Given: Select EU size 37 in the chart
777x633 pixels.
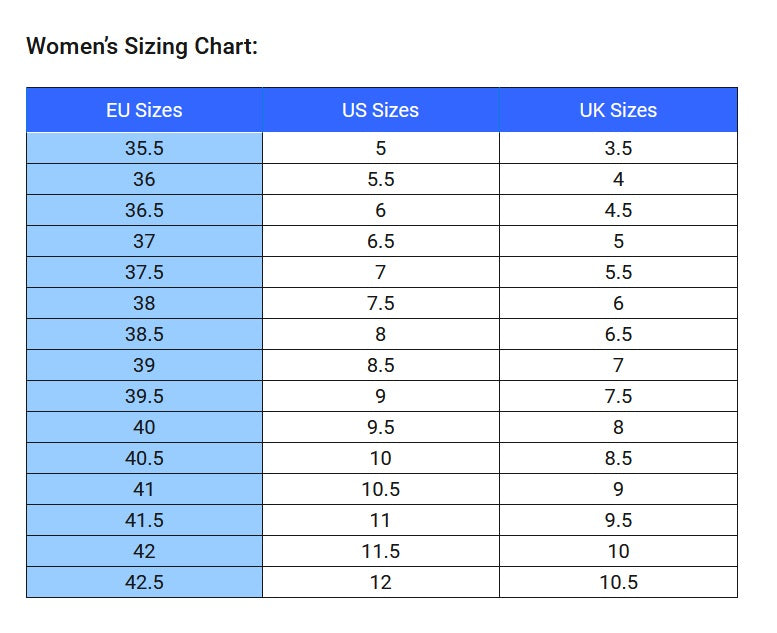Looking at the screenshot, I should (144, 241).
